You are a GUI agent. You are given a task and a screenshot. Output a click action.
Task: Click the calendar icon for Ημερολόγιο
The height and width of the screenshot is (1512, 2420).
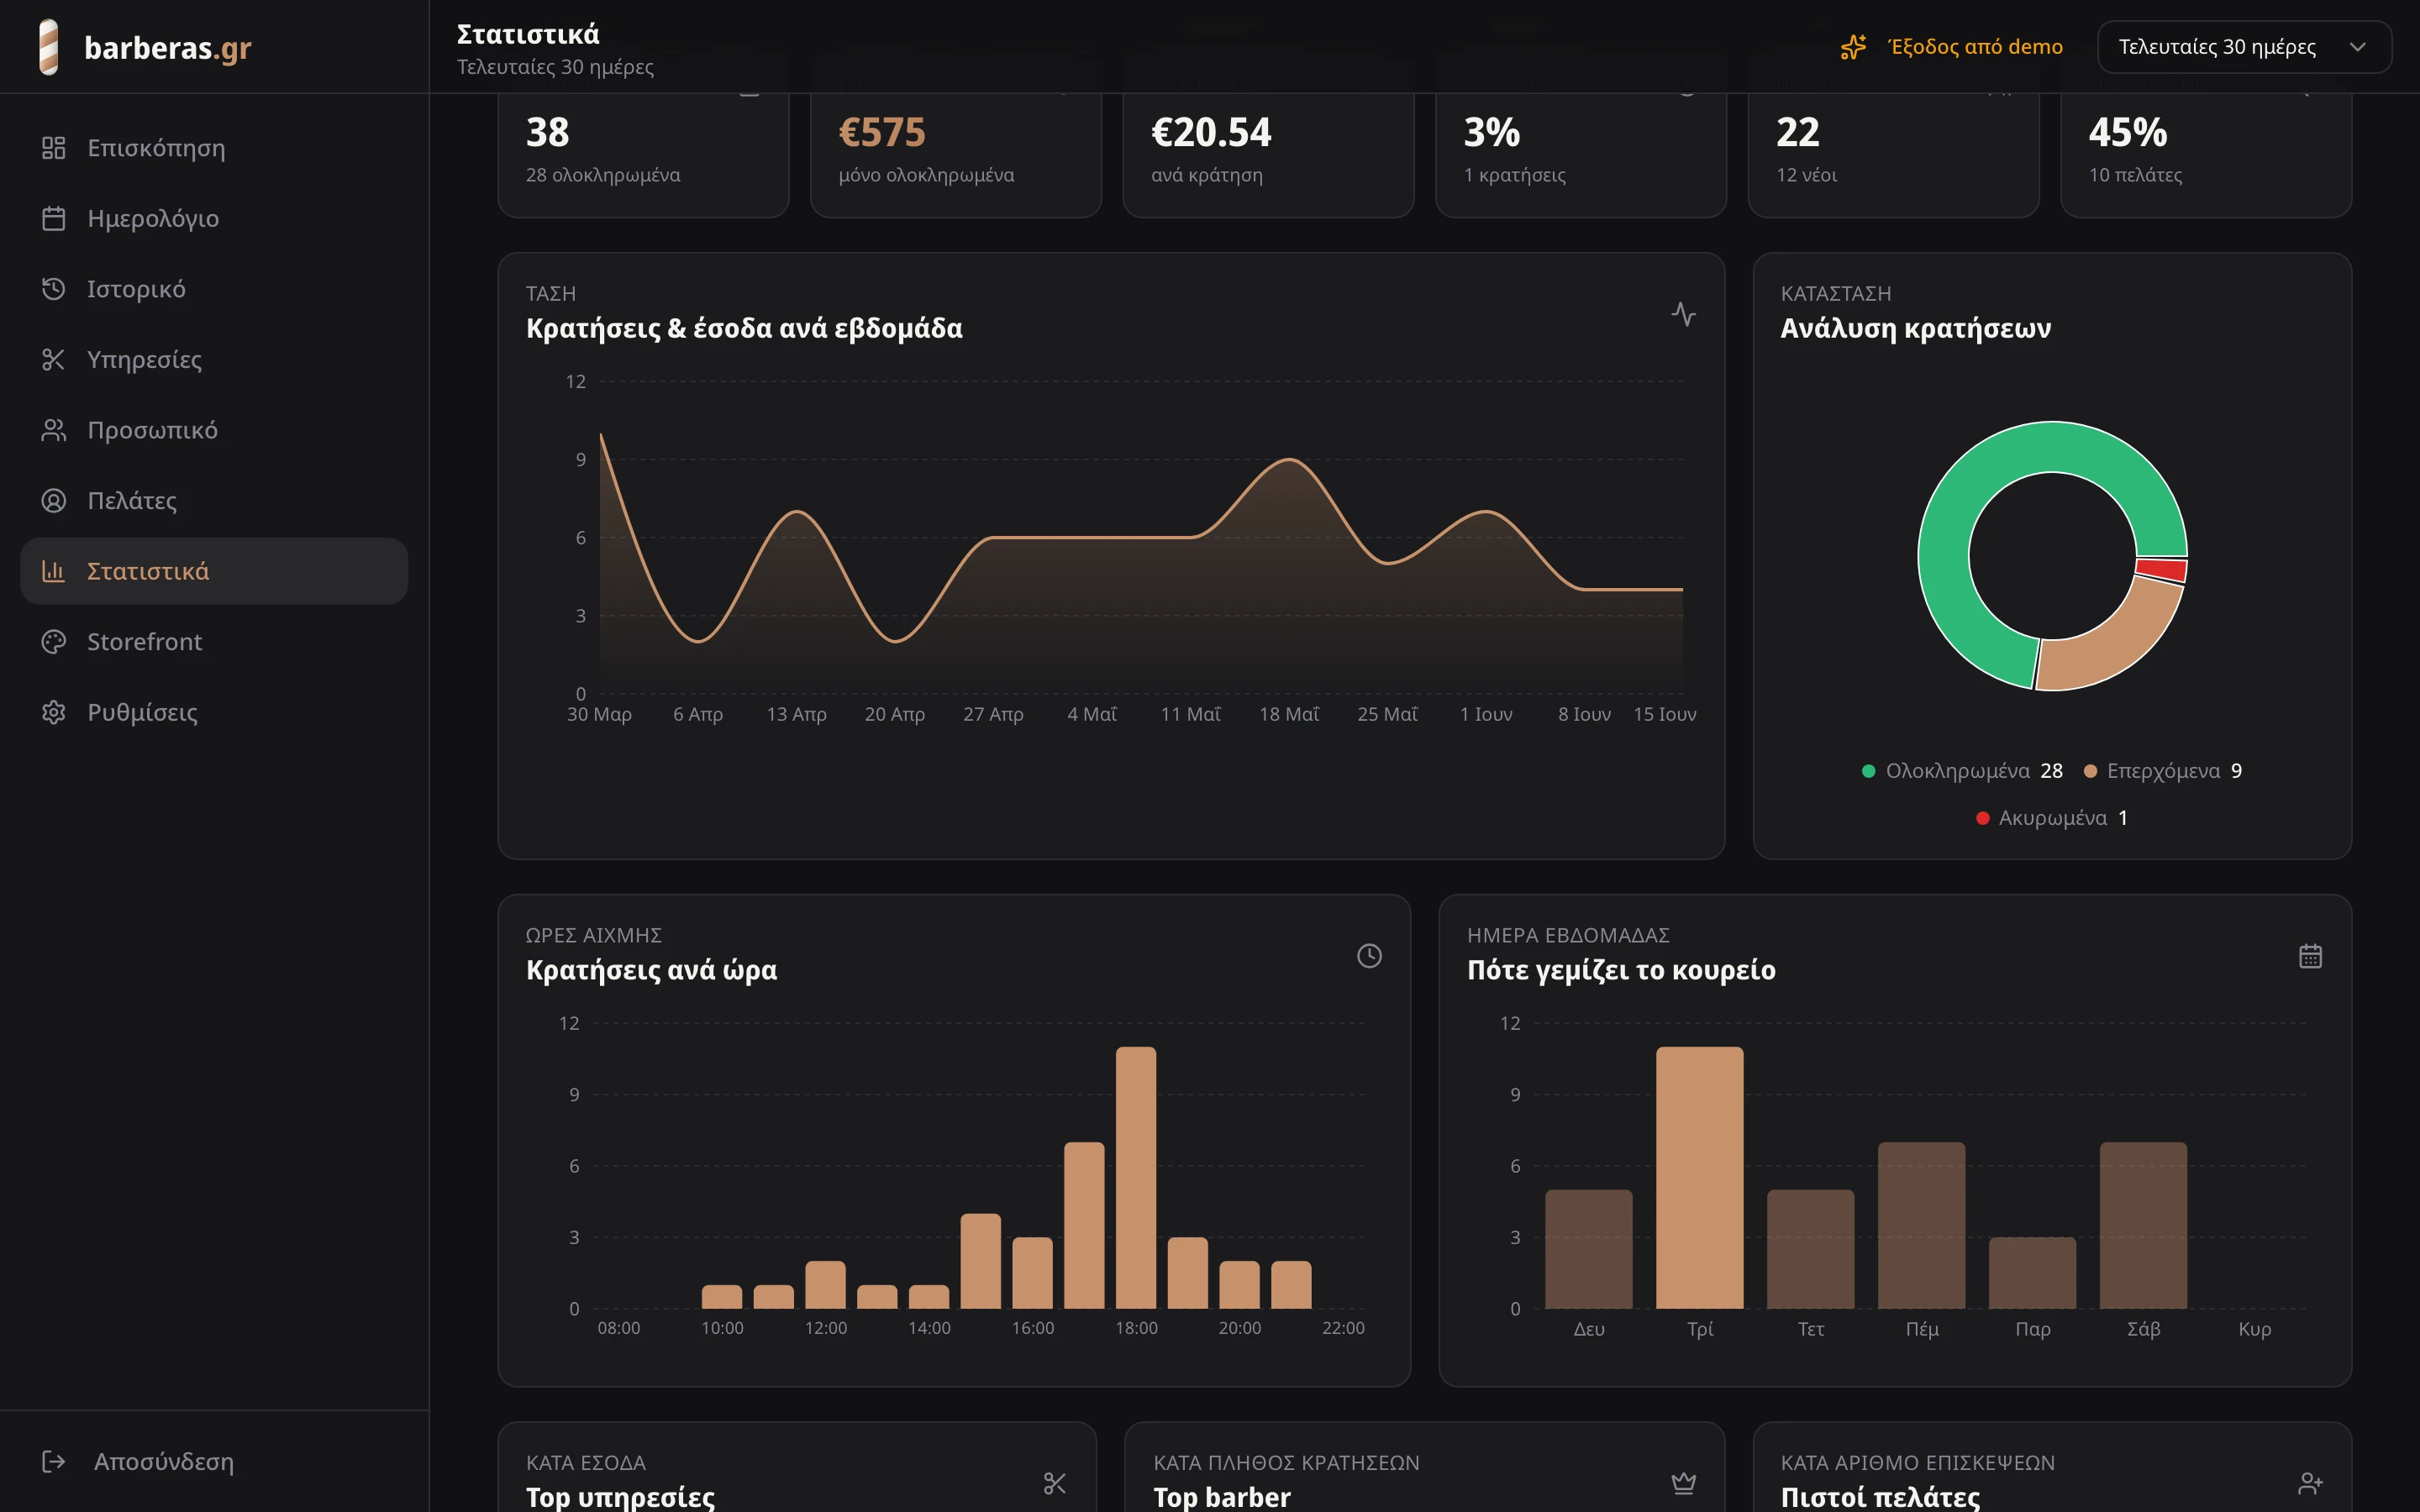click(x=54, y=218)
